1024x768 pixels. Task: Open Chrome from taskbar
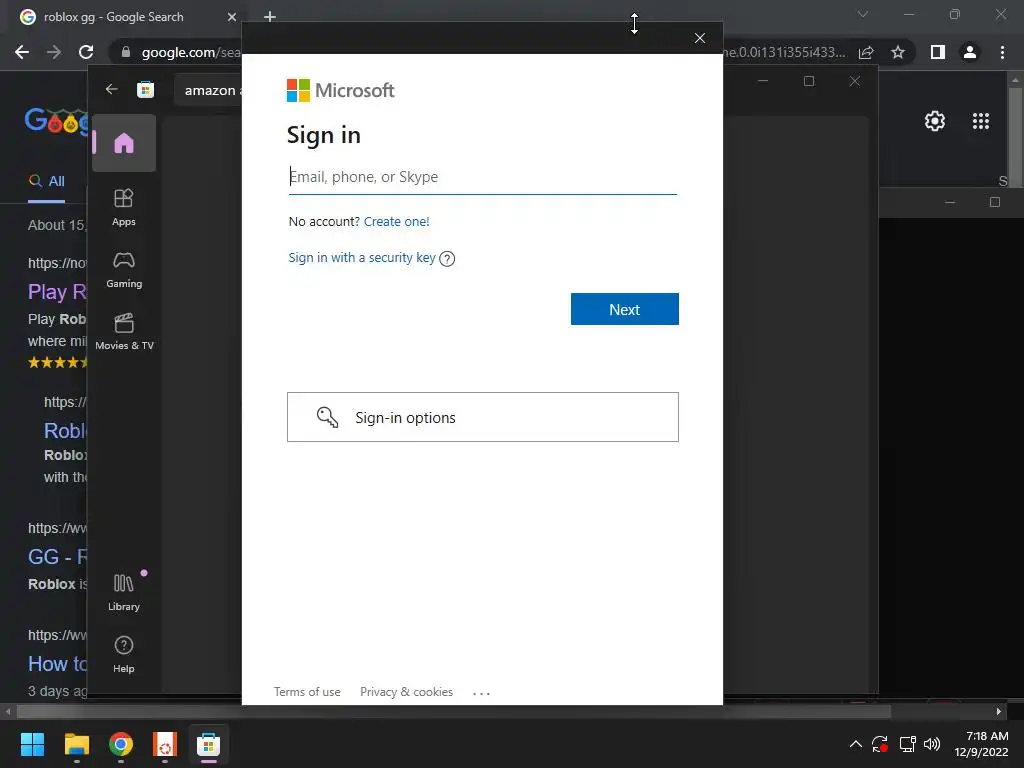pyautogui.click(x=121, y=744)
